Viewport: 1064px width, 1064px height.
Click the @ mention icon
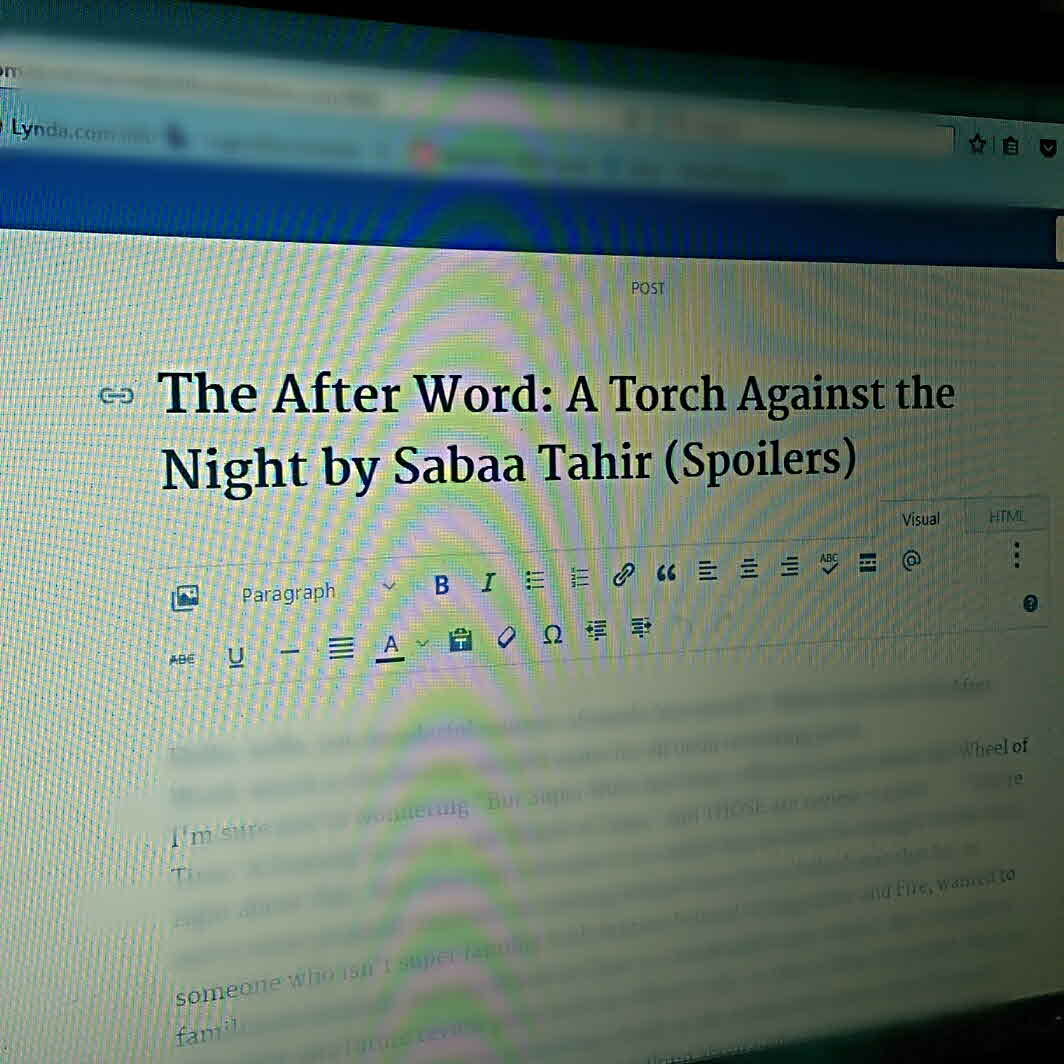[x=910, y=561]
